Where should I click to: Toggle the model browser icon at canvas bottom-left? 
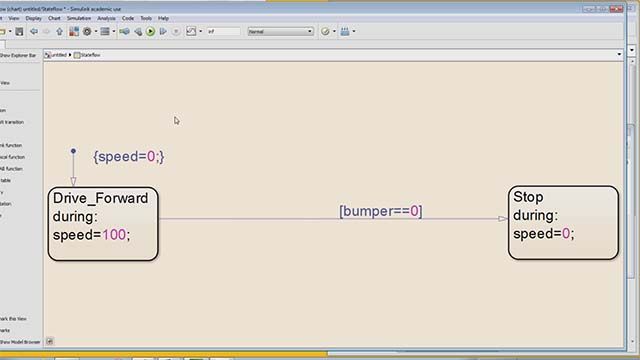pyautogui.click(x=49, y=341)
